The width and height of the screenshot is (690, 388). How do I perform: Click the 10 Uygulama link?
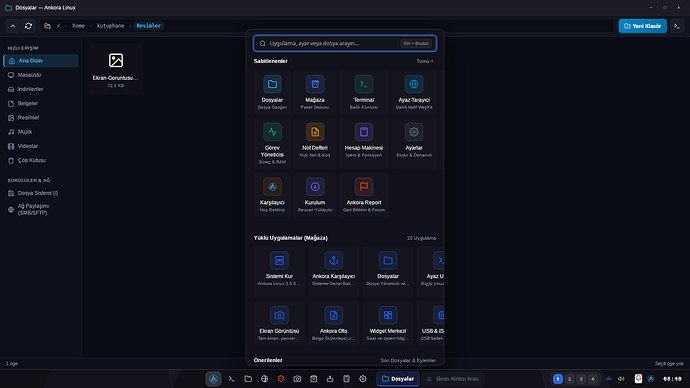421,238
